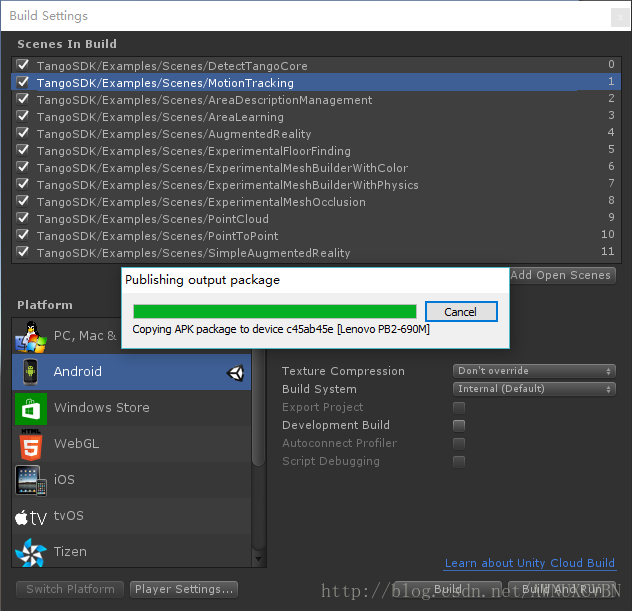Select the Windows Store platform label
Viewport: 632px width, 611px height.
click(x=102, y=407)
